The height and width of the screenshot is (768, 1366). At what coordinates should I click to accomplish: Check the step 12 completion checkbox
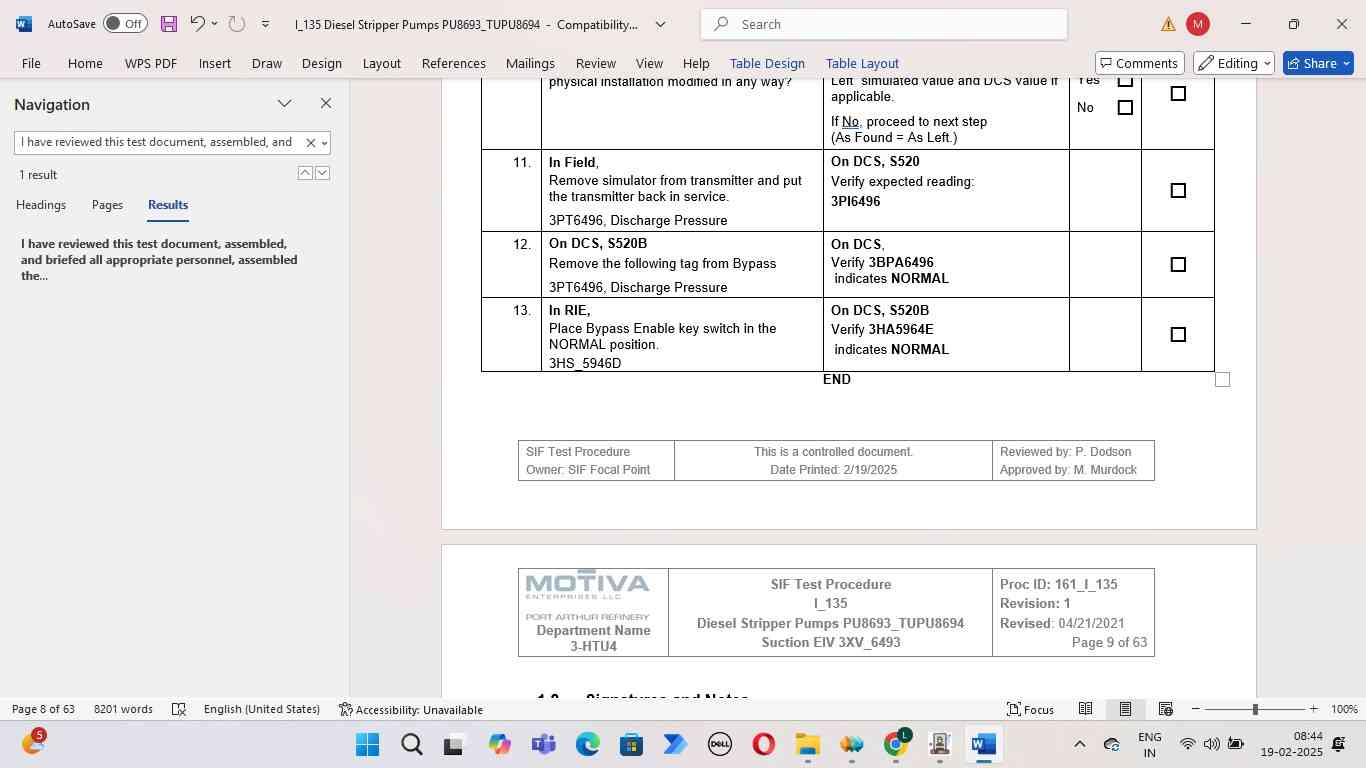click(1178, 264)
